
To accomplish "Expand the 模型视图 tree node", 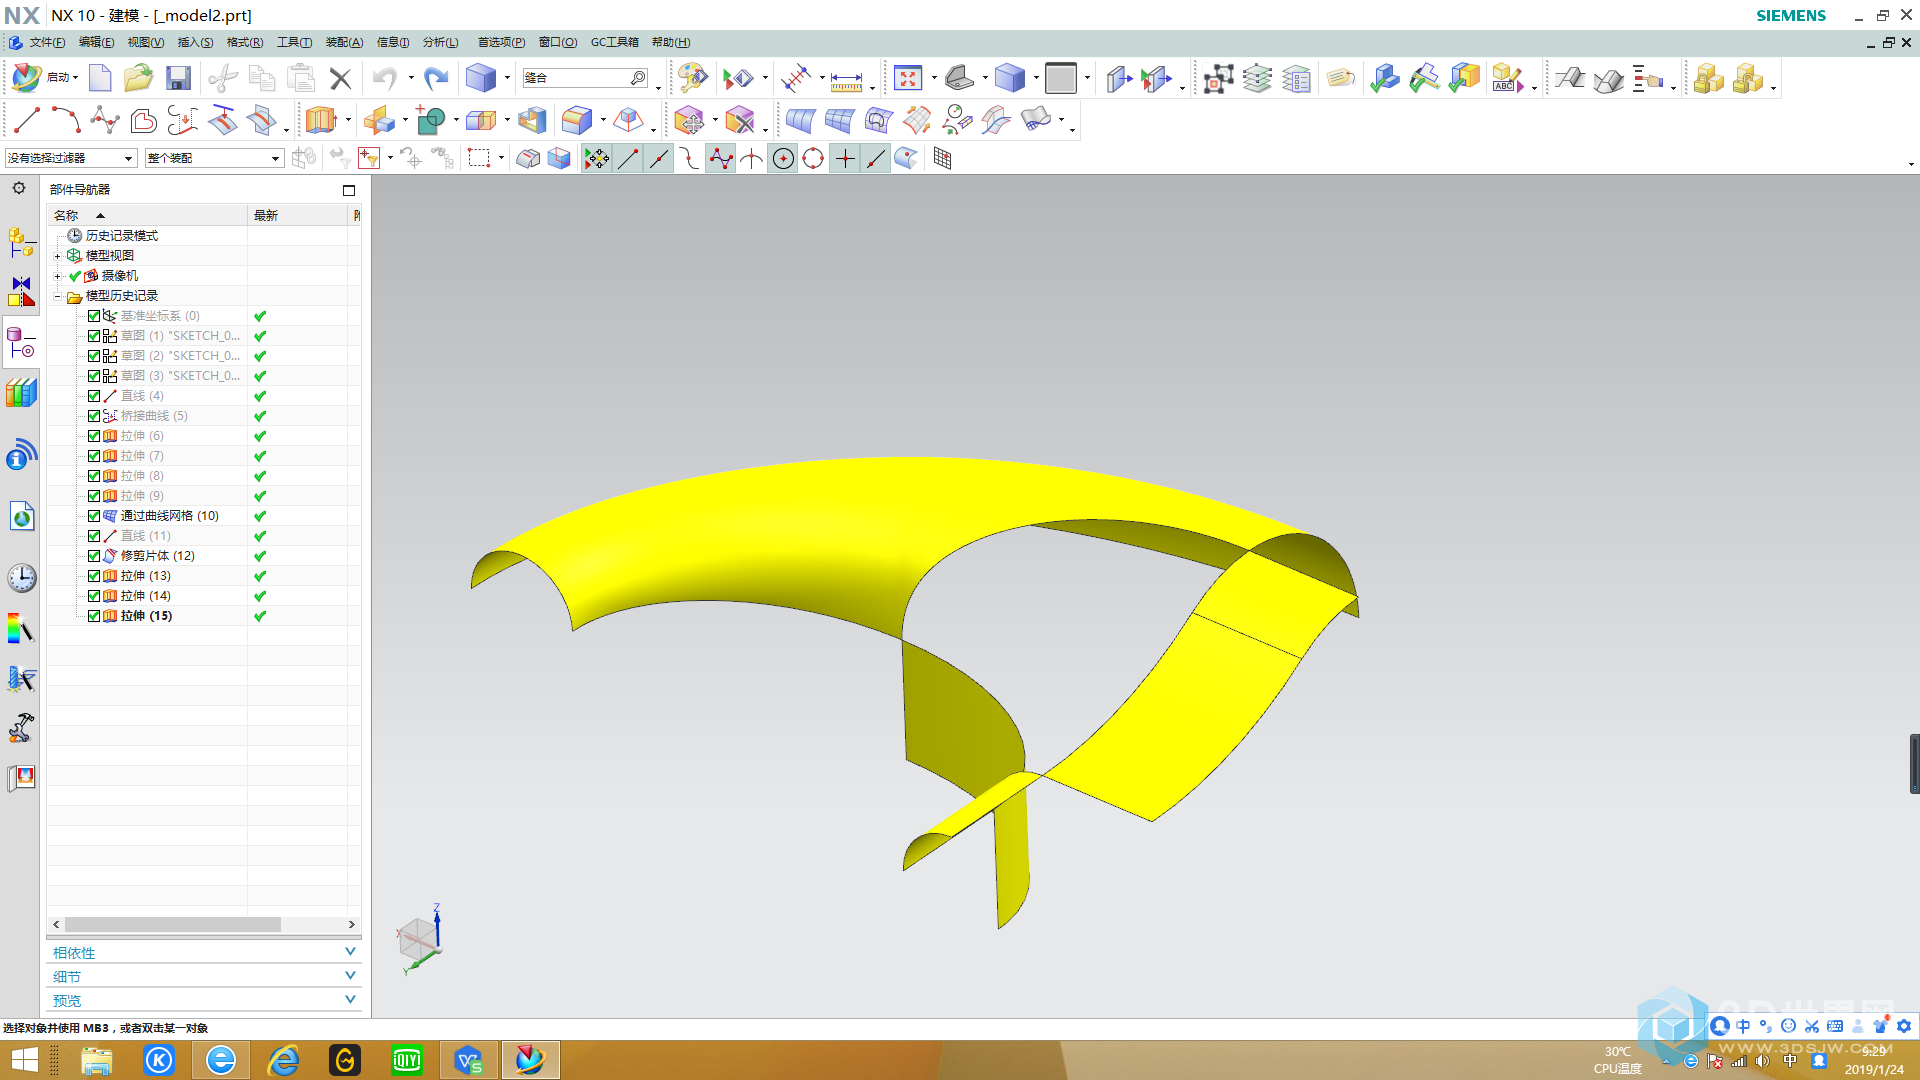I will tap(58, 256).
